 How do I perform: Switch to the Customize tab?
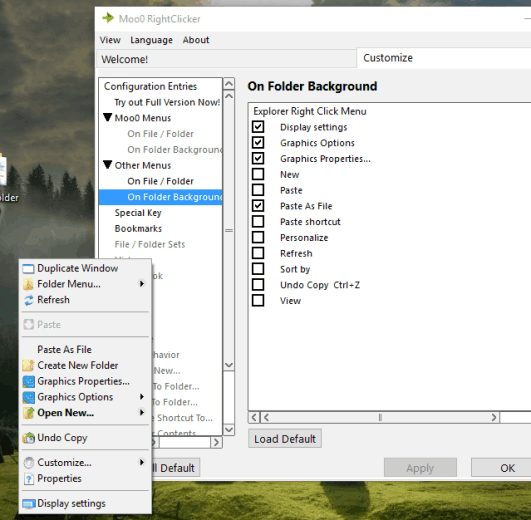coord(444,58)
